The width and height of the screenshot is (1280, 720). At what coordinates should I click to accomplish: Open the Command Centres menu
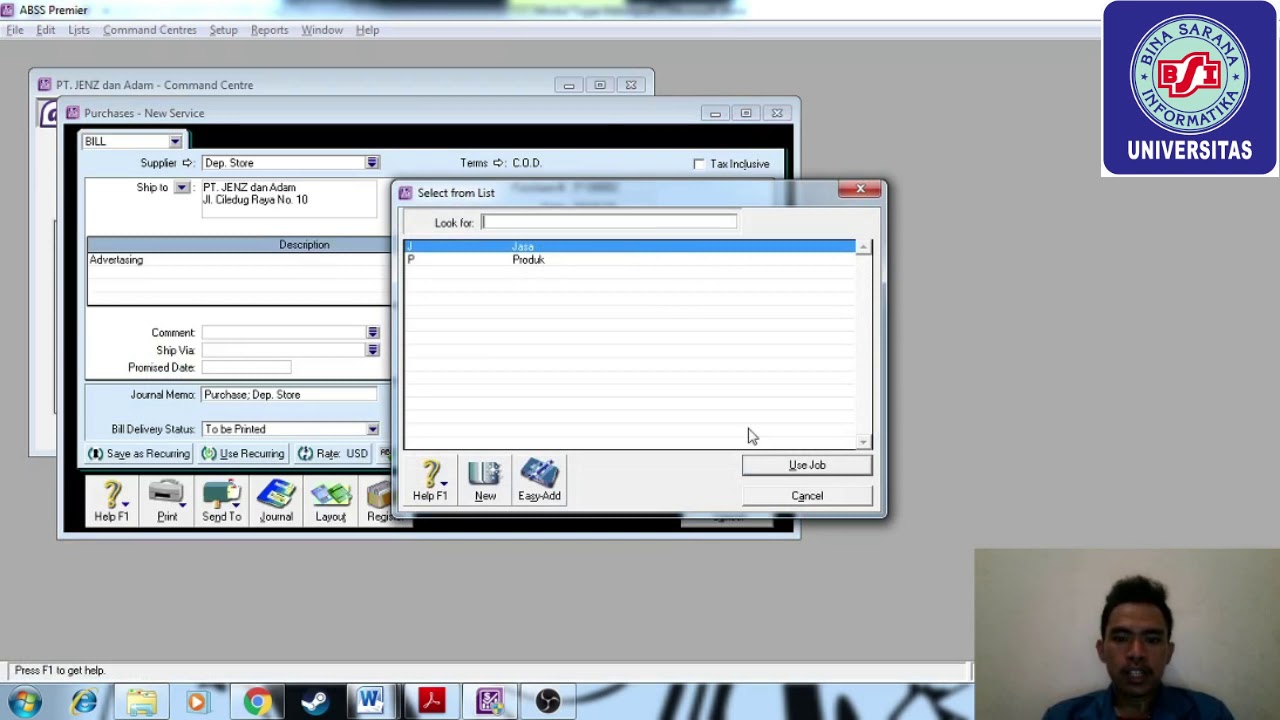pyautogui.click(x=150, y=30)
